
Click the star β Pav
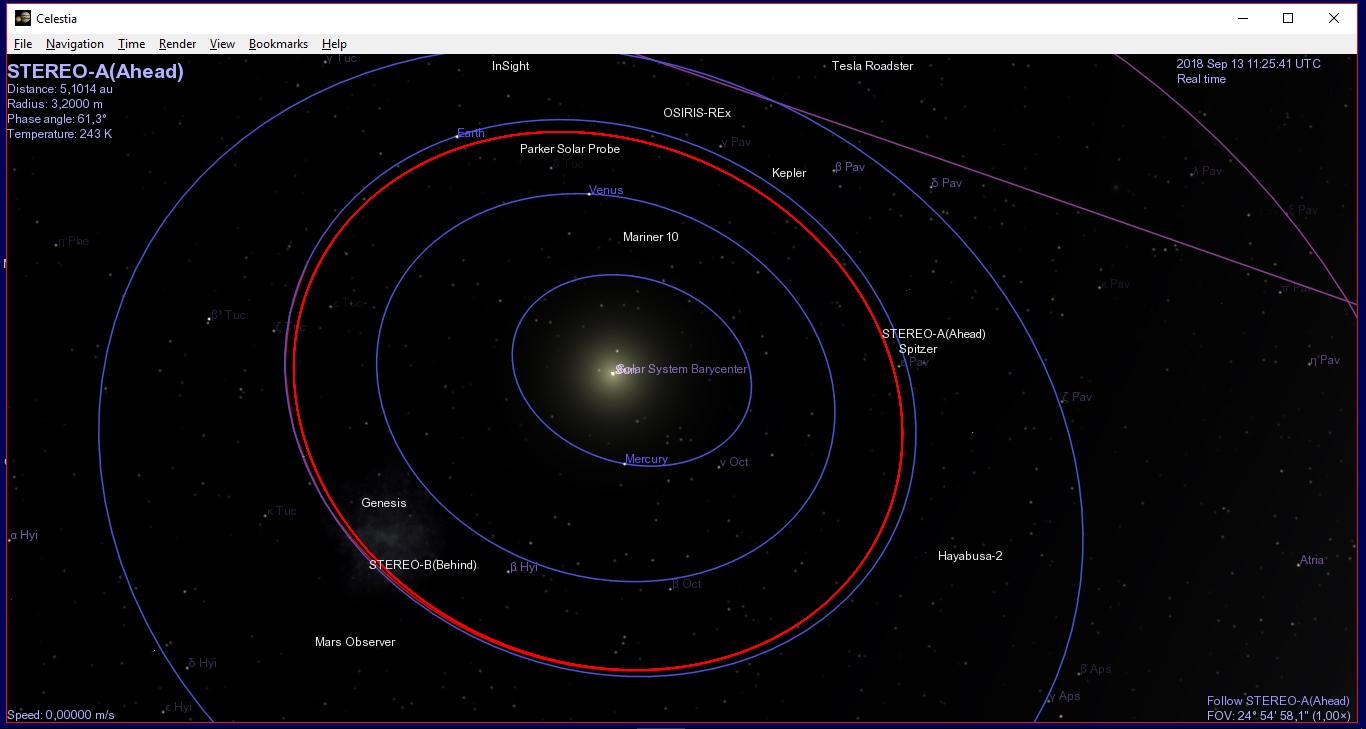click(850, 167)
